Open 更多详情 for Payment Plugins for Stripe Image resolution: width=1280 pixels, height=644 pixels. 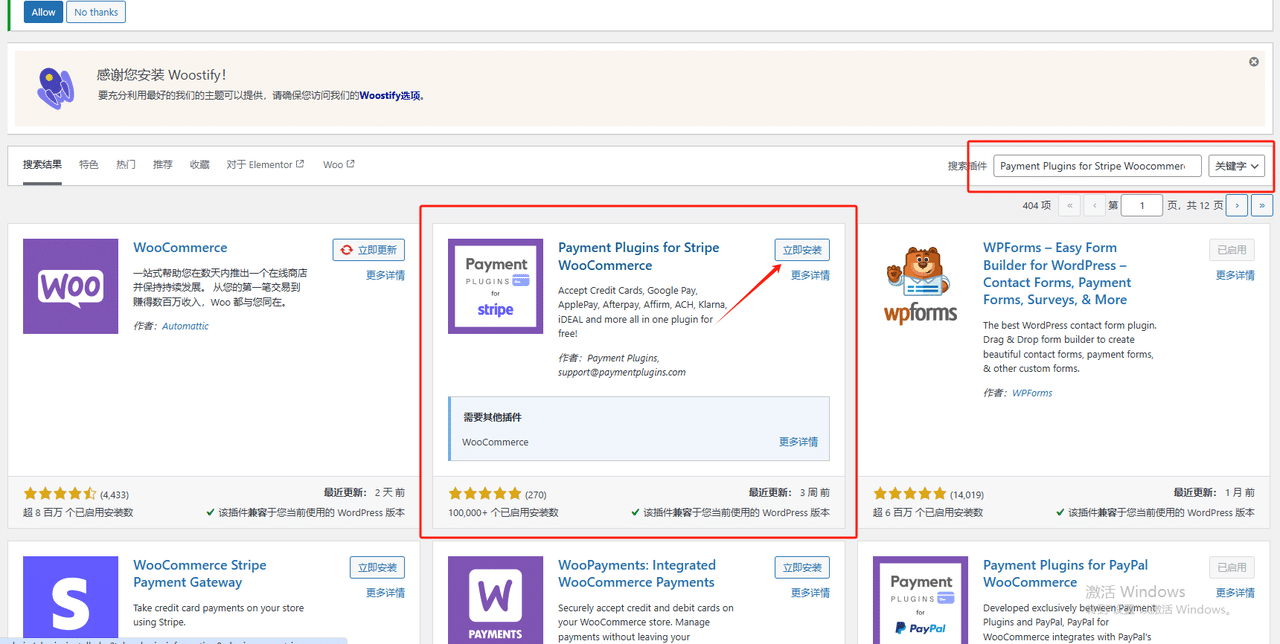pyautogui.click(x=810, y=275)
